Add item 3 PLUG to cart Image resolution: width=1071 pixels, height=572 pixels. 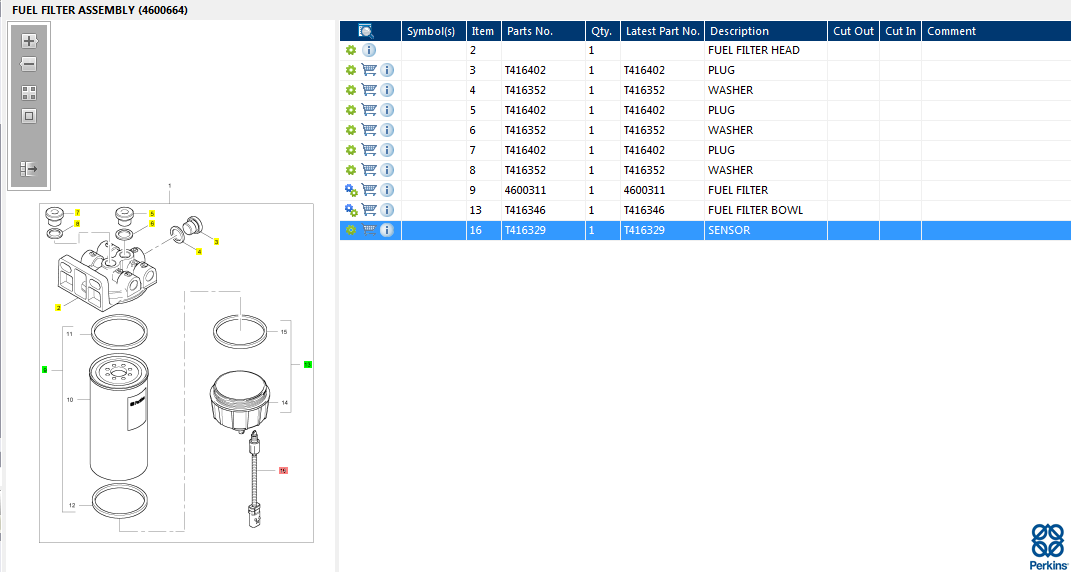click(369, 70)
